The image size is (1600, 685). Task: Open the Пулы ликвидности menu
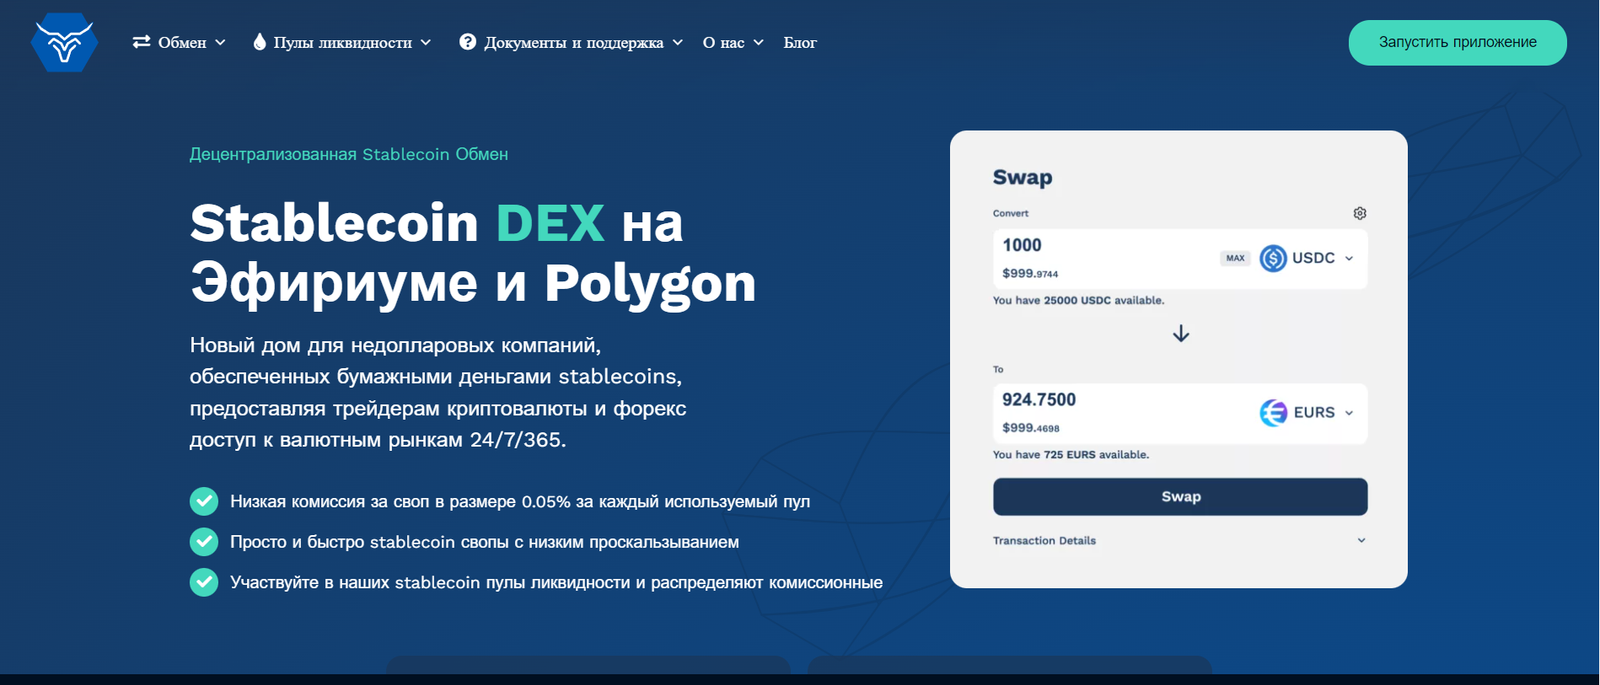click(x=342, y=42)
